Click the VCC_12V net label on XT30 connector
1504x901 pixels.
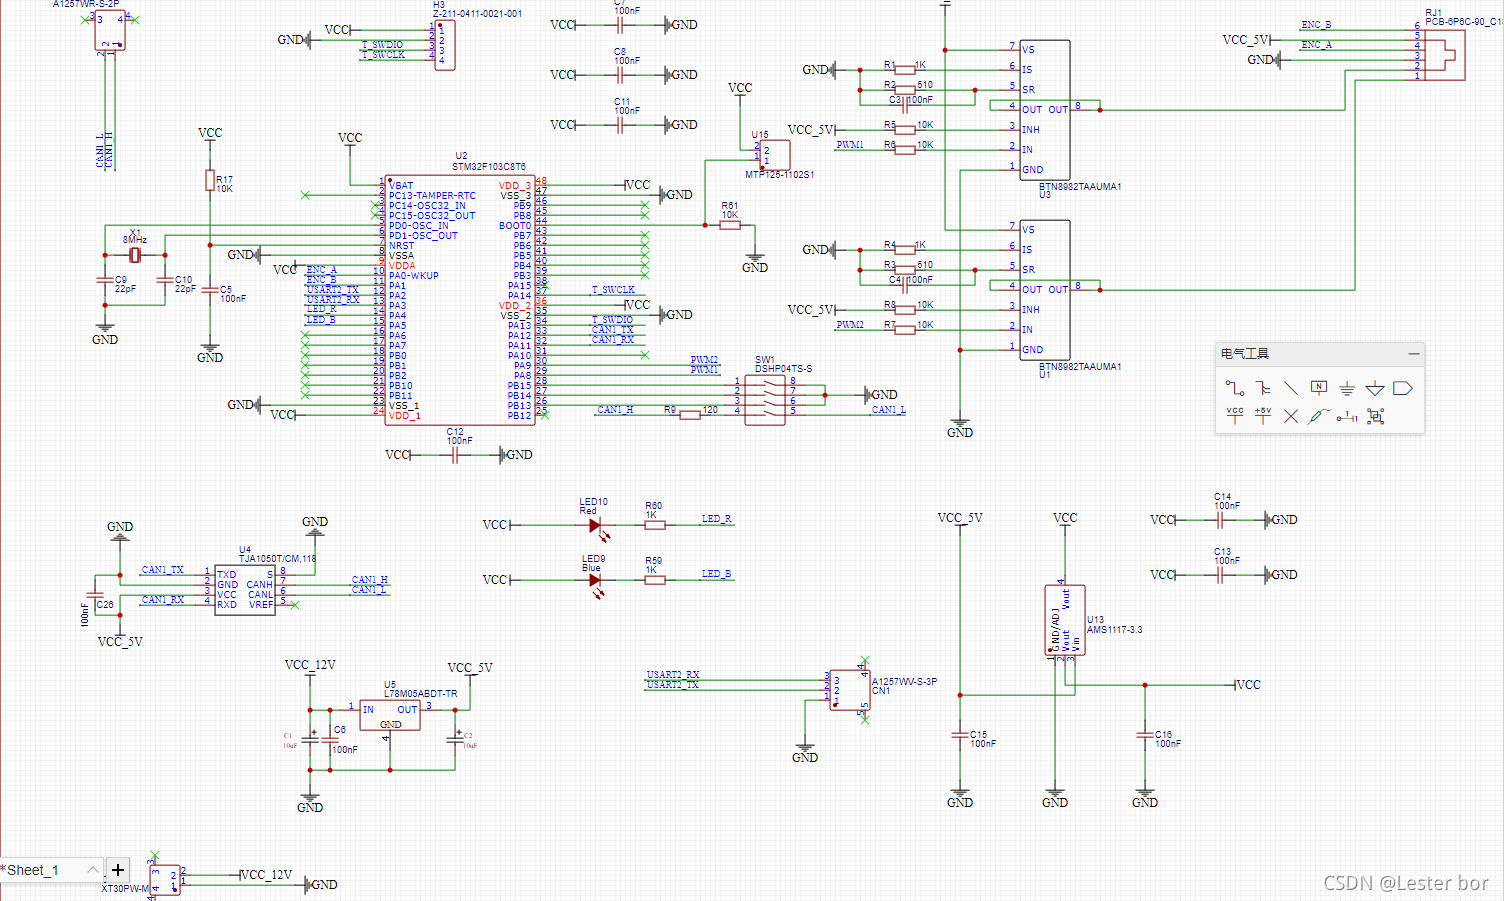pos(267,875)
